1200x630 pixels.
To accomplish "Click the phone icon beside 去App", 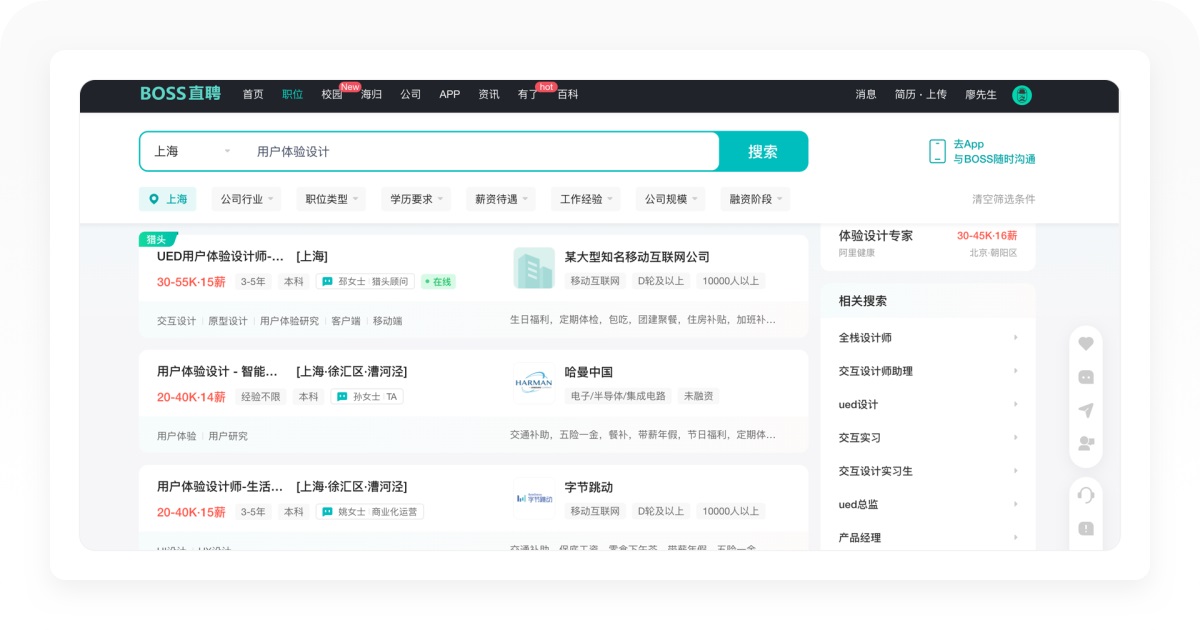I will tap(937, 151).
